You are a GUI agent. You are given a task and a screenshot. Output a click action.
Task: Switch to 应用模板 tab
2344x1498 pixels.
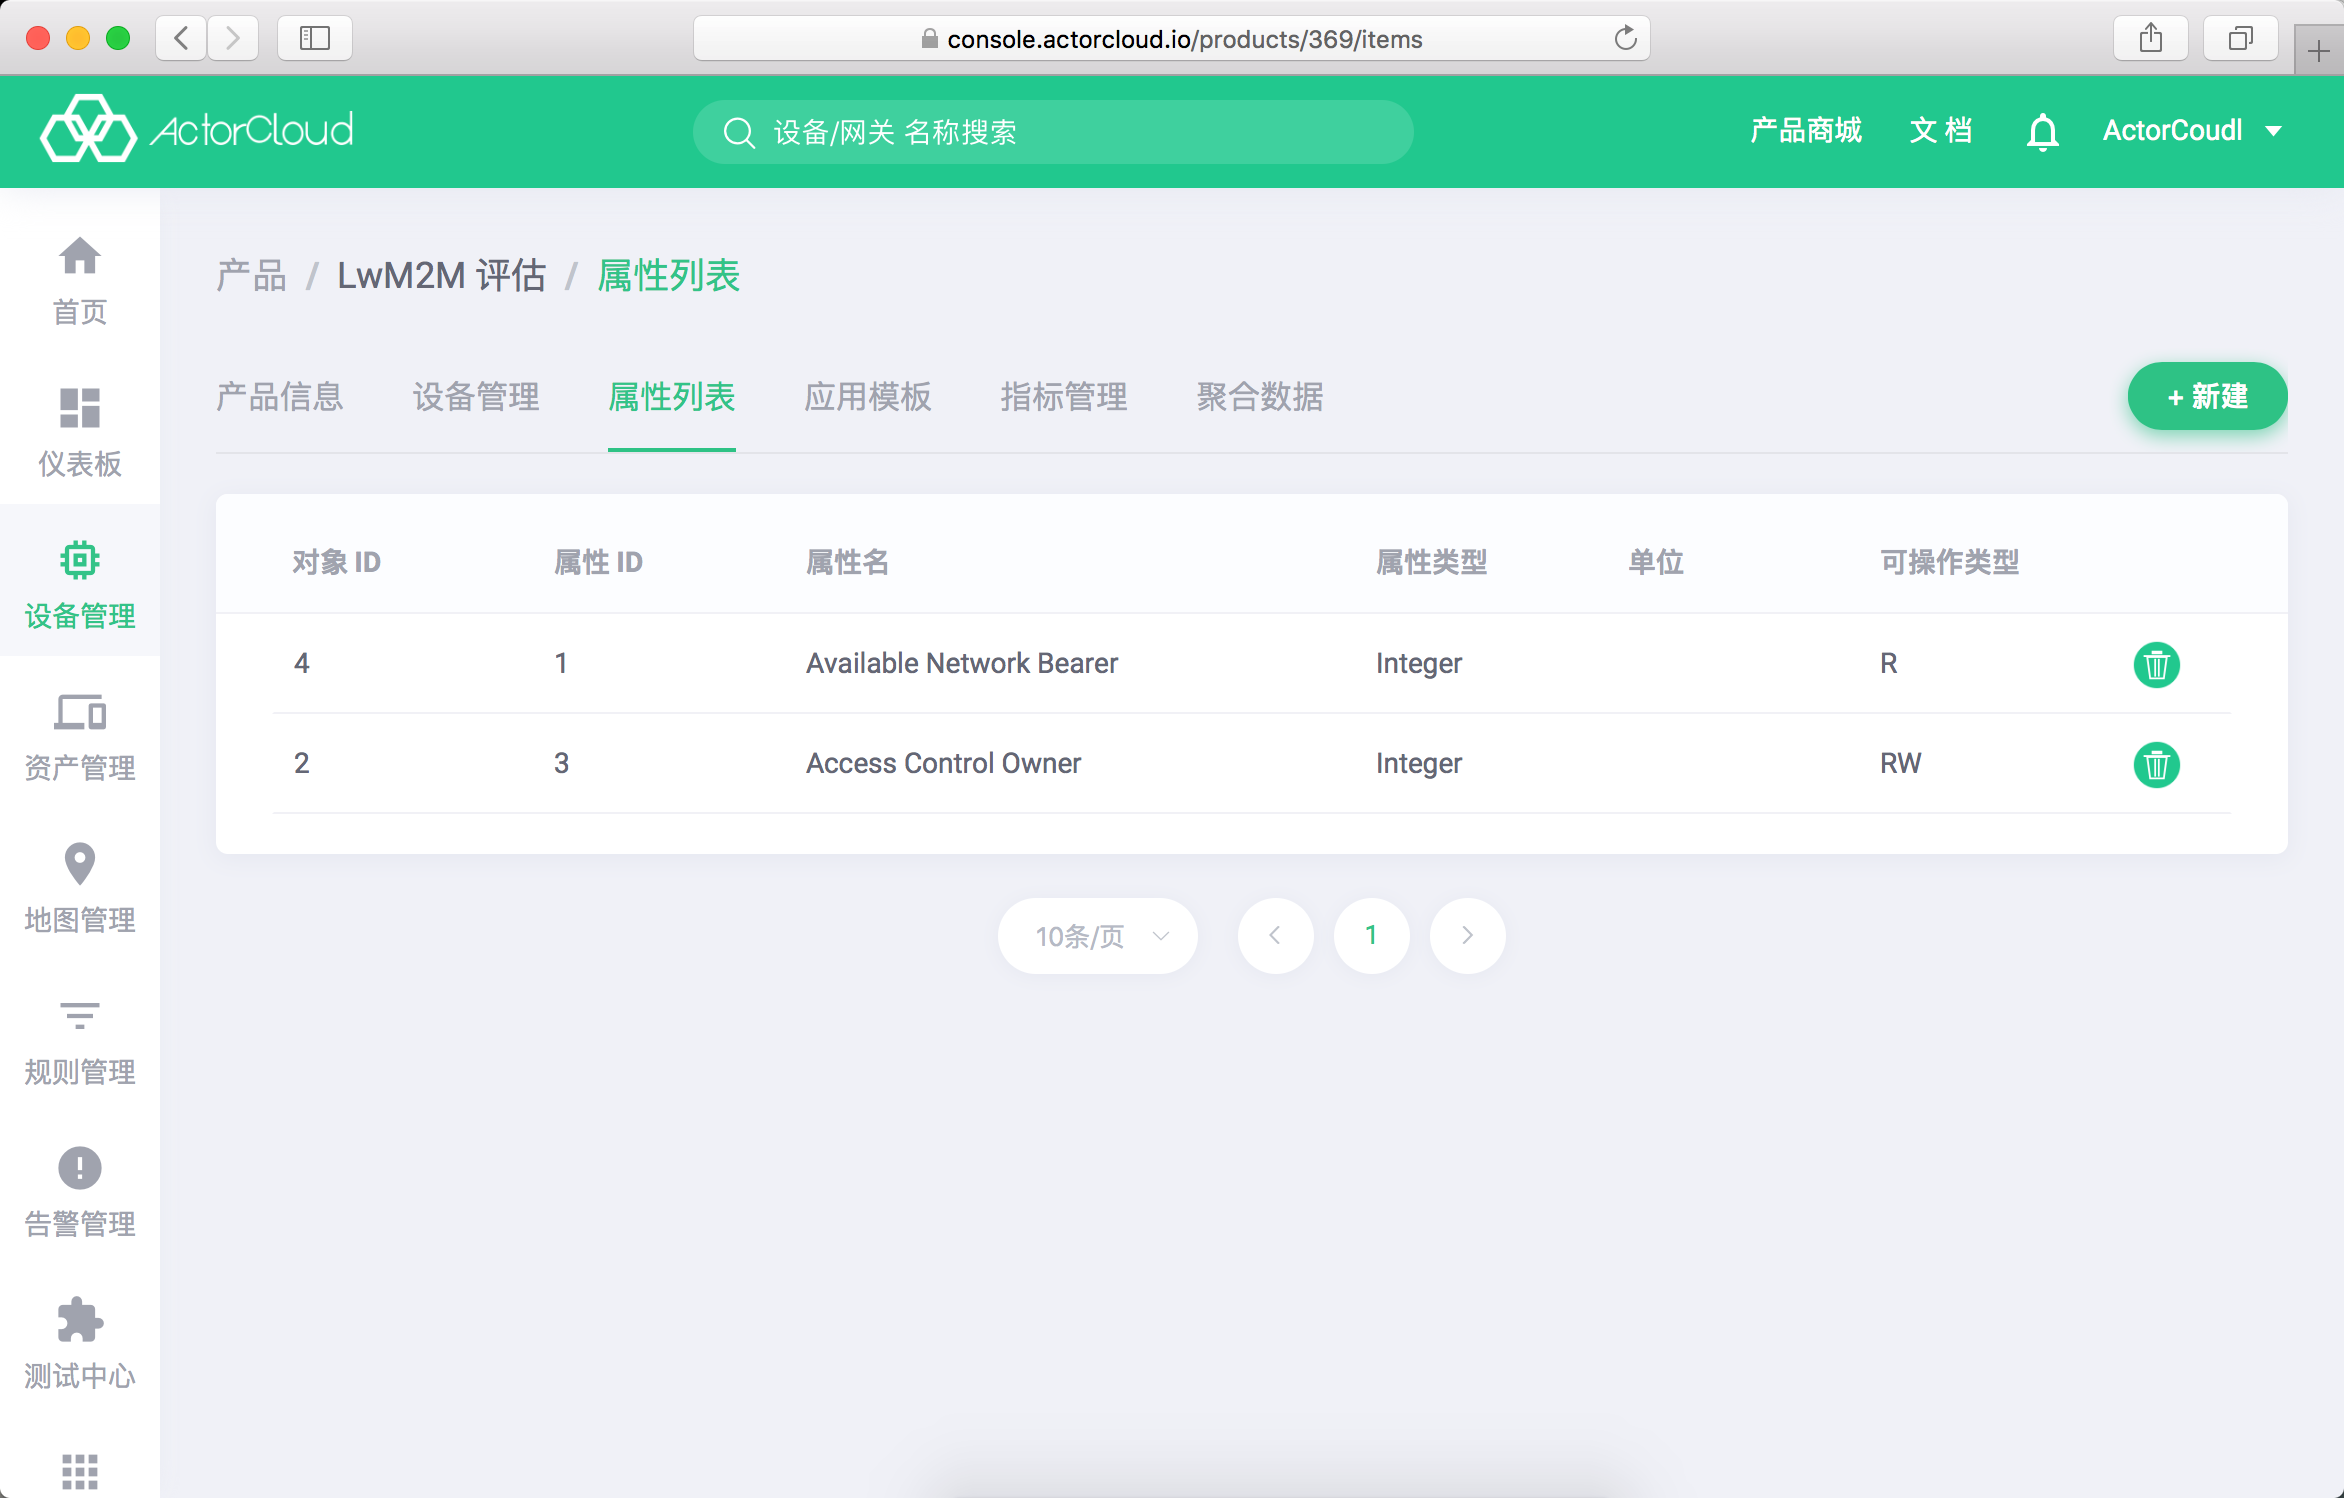coord(868,397)
